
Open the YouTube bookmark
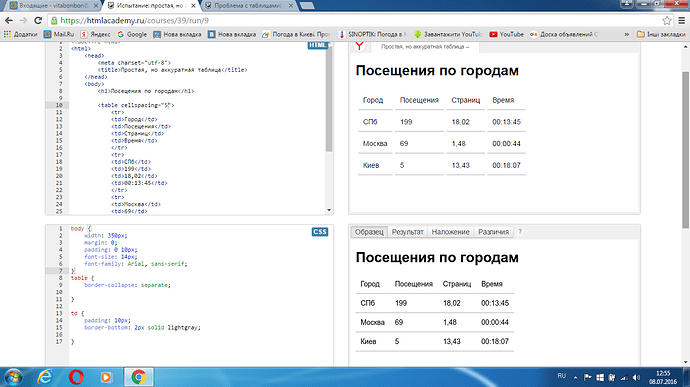506,34
